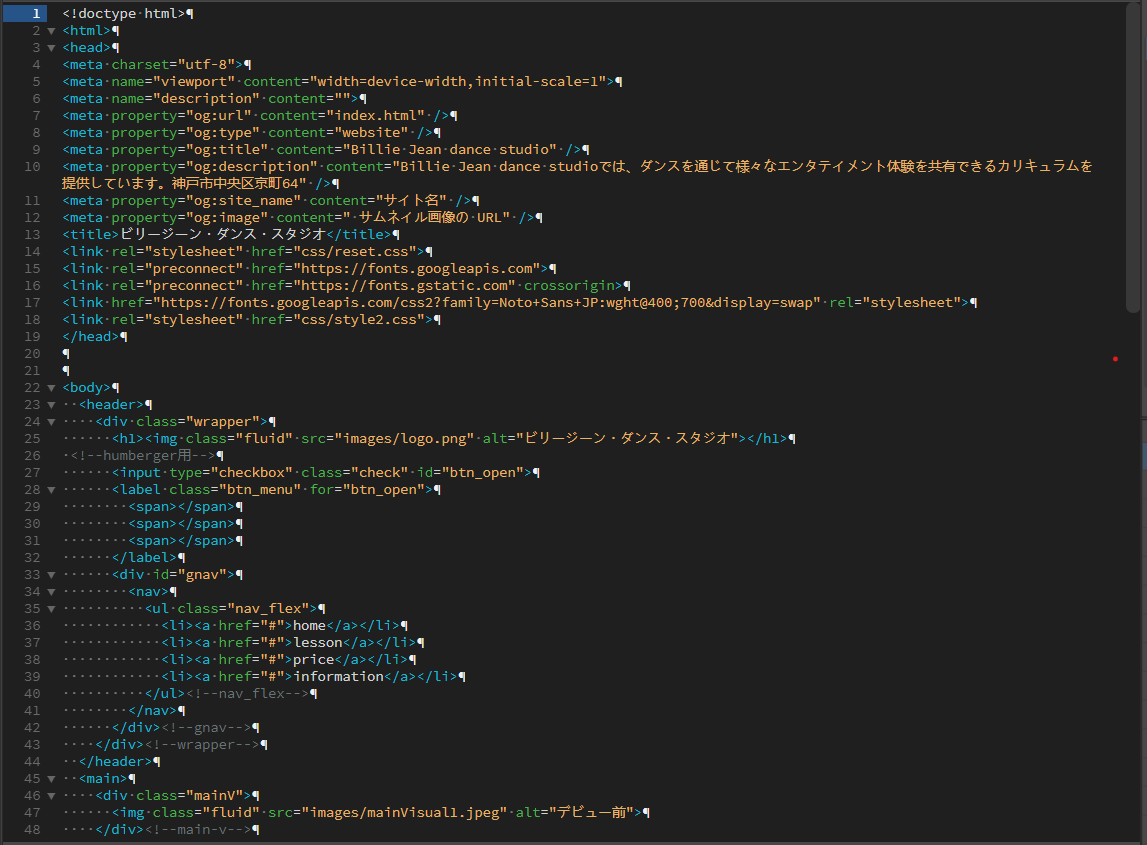The image size is (1147, 845).
Task: Collapse the header block on line 23
Action: (51, 405)
